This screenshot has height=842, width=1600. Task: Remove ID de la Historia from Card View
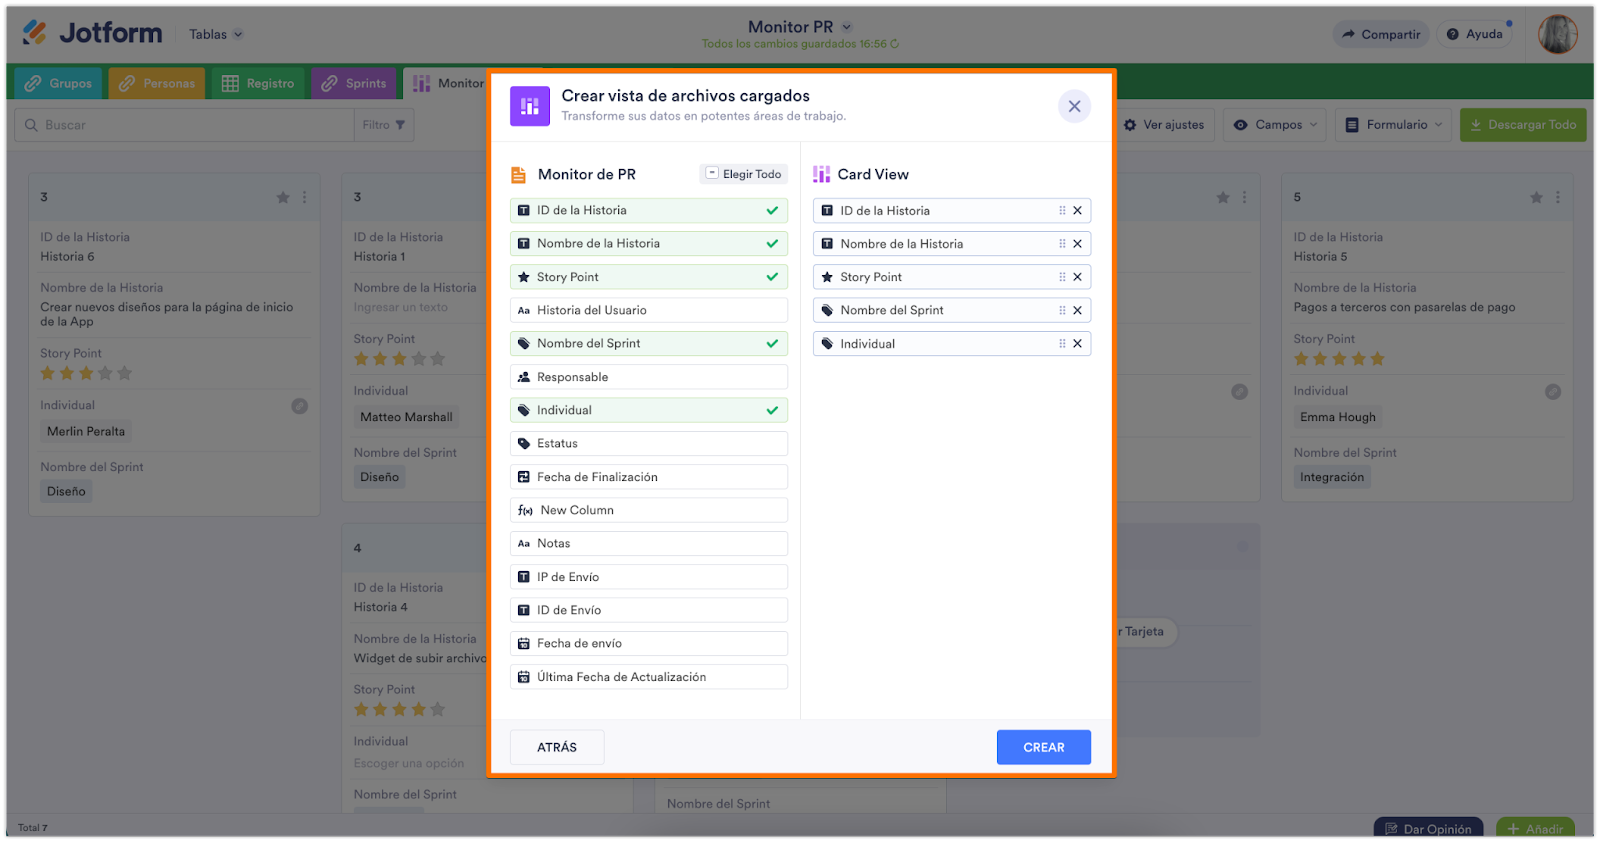click(1077, 211)
